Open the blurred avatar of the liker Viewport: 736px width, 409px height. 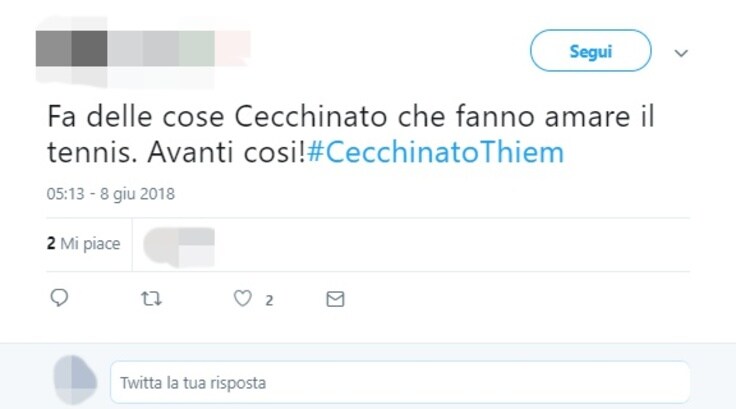click(179, 247)
